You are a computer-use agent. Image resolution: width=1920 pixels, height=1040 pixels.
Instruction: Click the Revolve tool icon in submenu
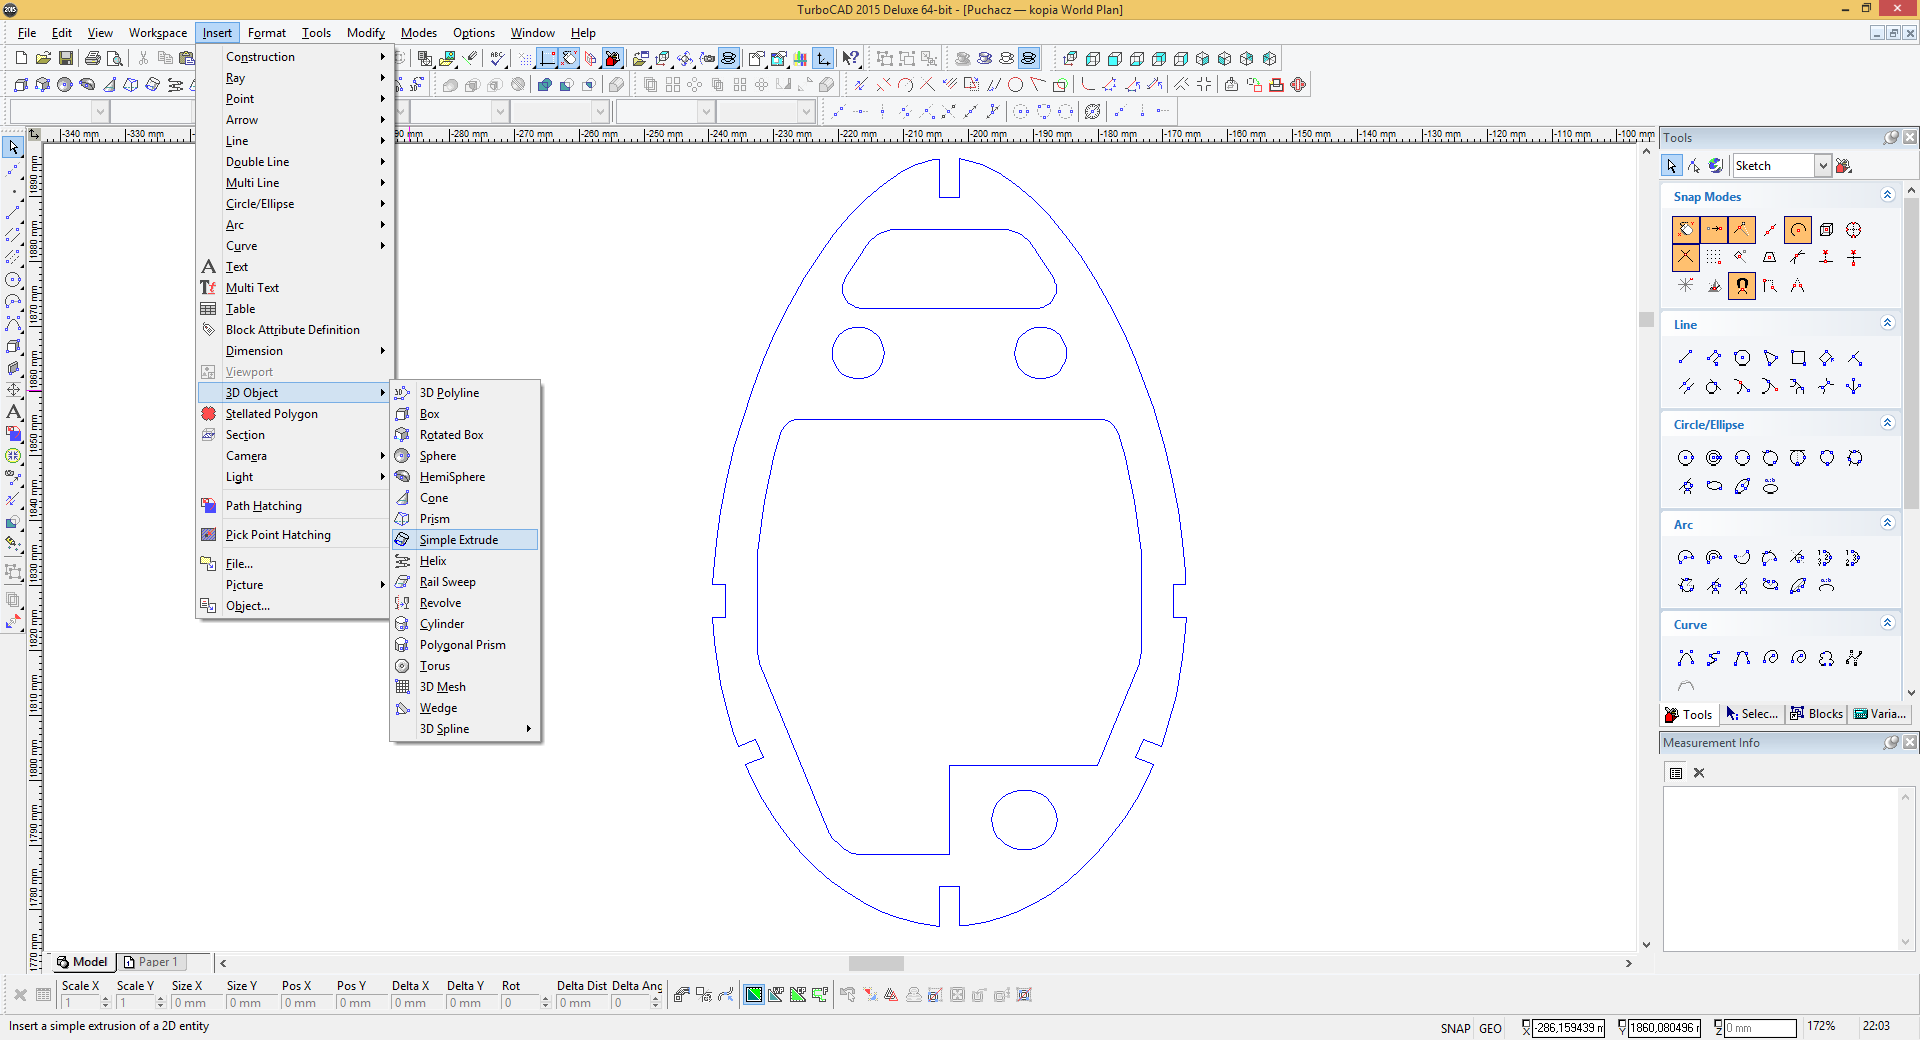[402, 603]
